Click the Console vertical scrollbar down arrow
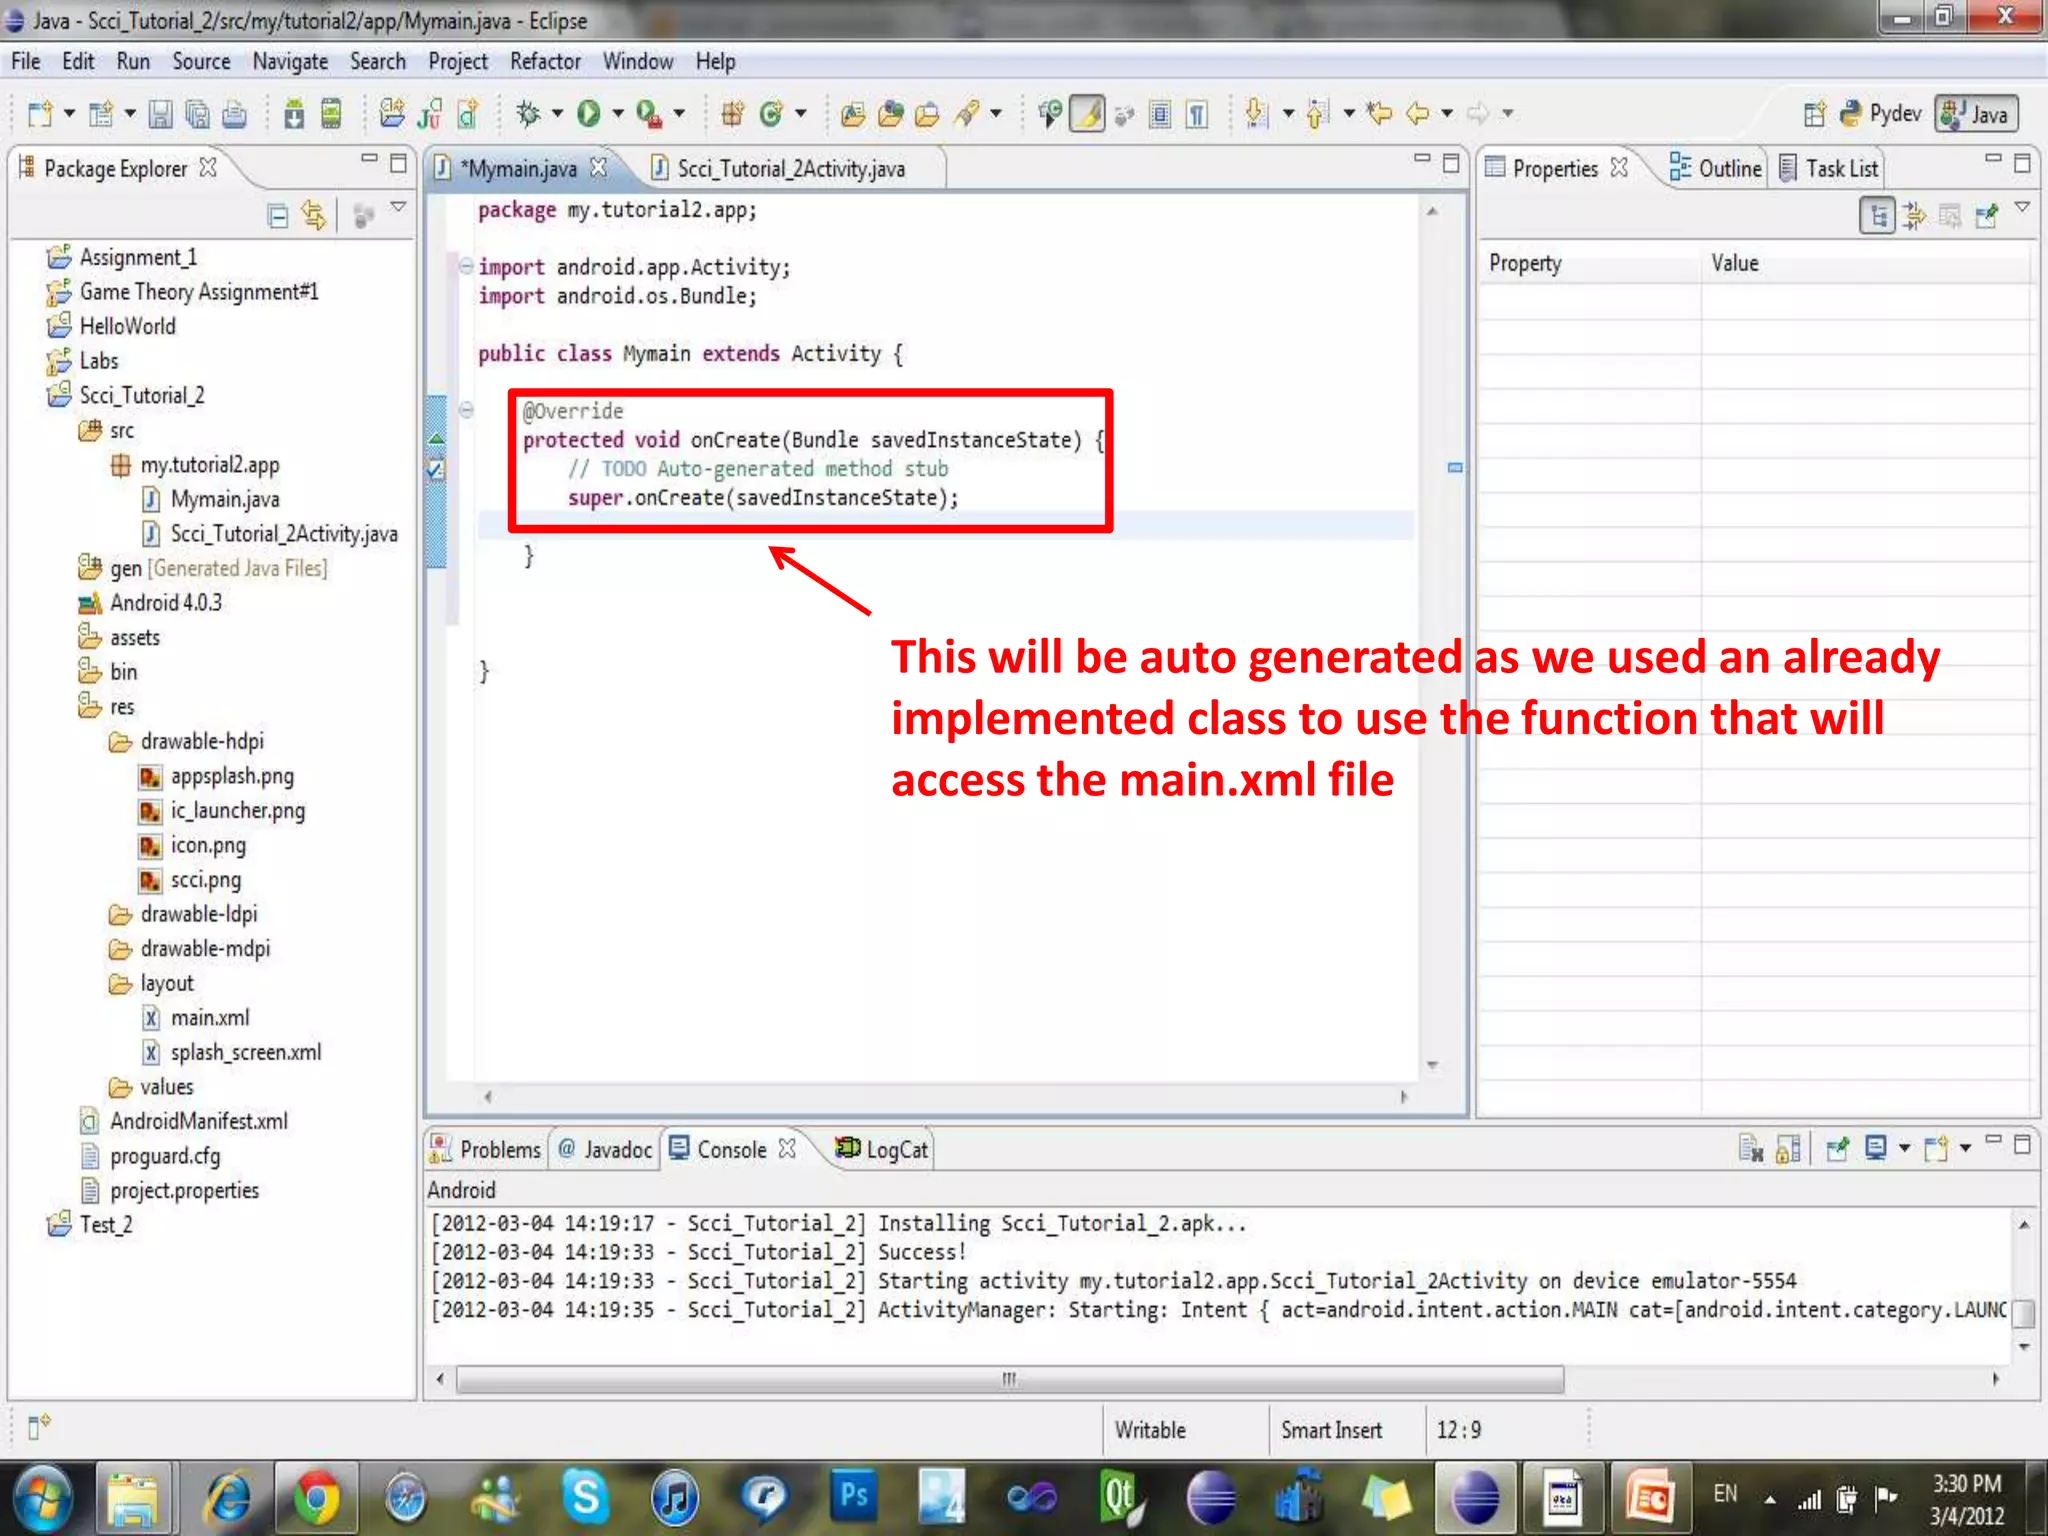This screenshot has width=2048, height=1536. [x=2024, y=1347]
